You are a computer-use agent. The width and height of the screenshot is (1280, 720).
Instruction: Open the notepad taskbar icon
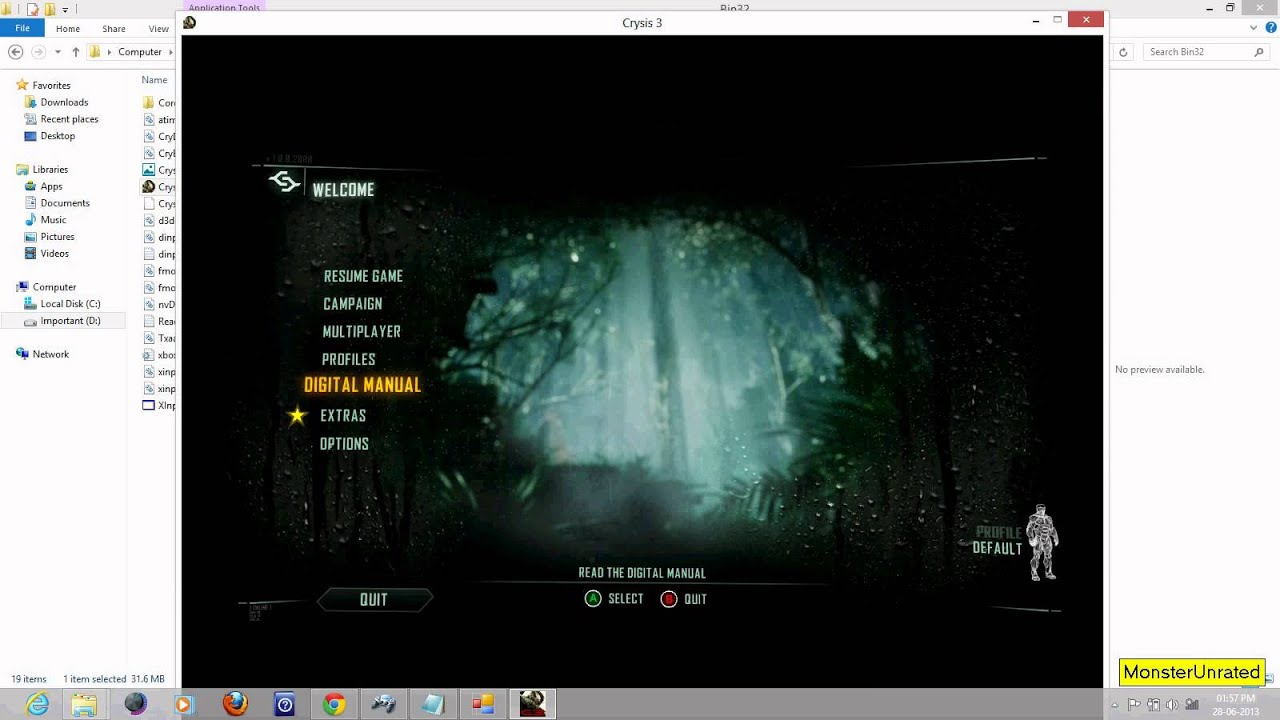click(x=433, y=704)
